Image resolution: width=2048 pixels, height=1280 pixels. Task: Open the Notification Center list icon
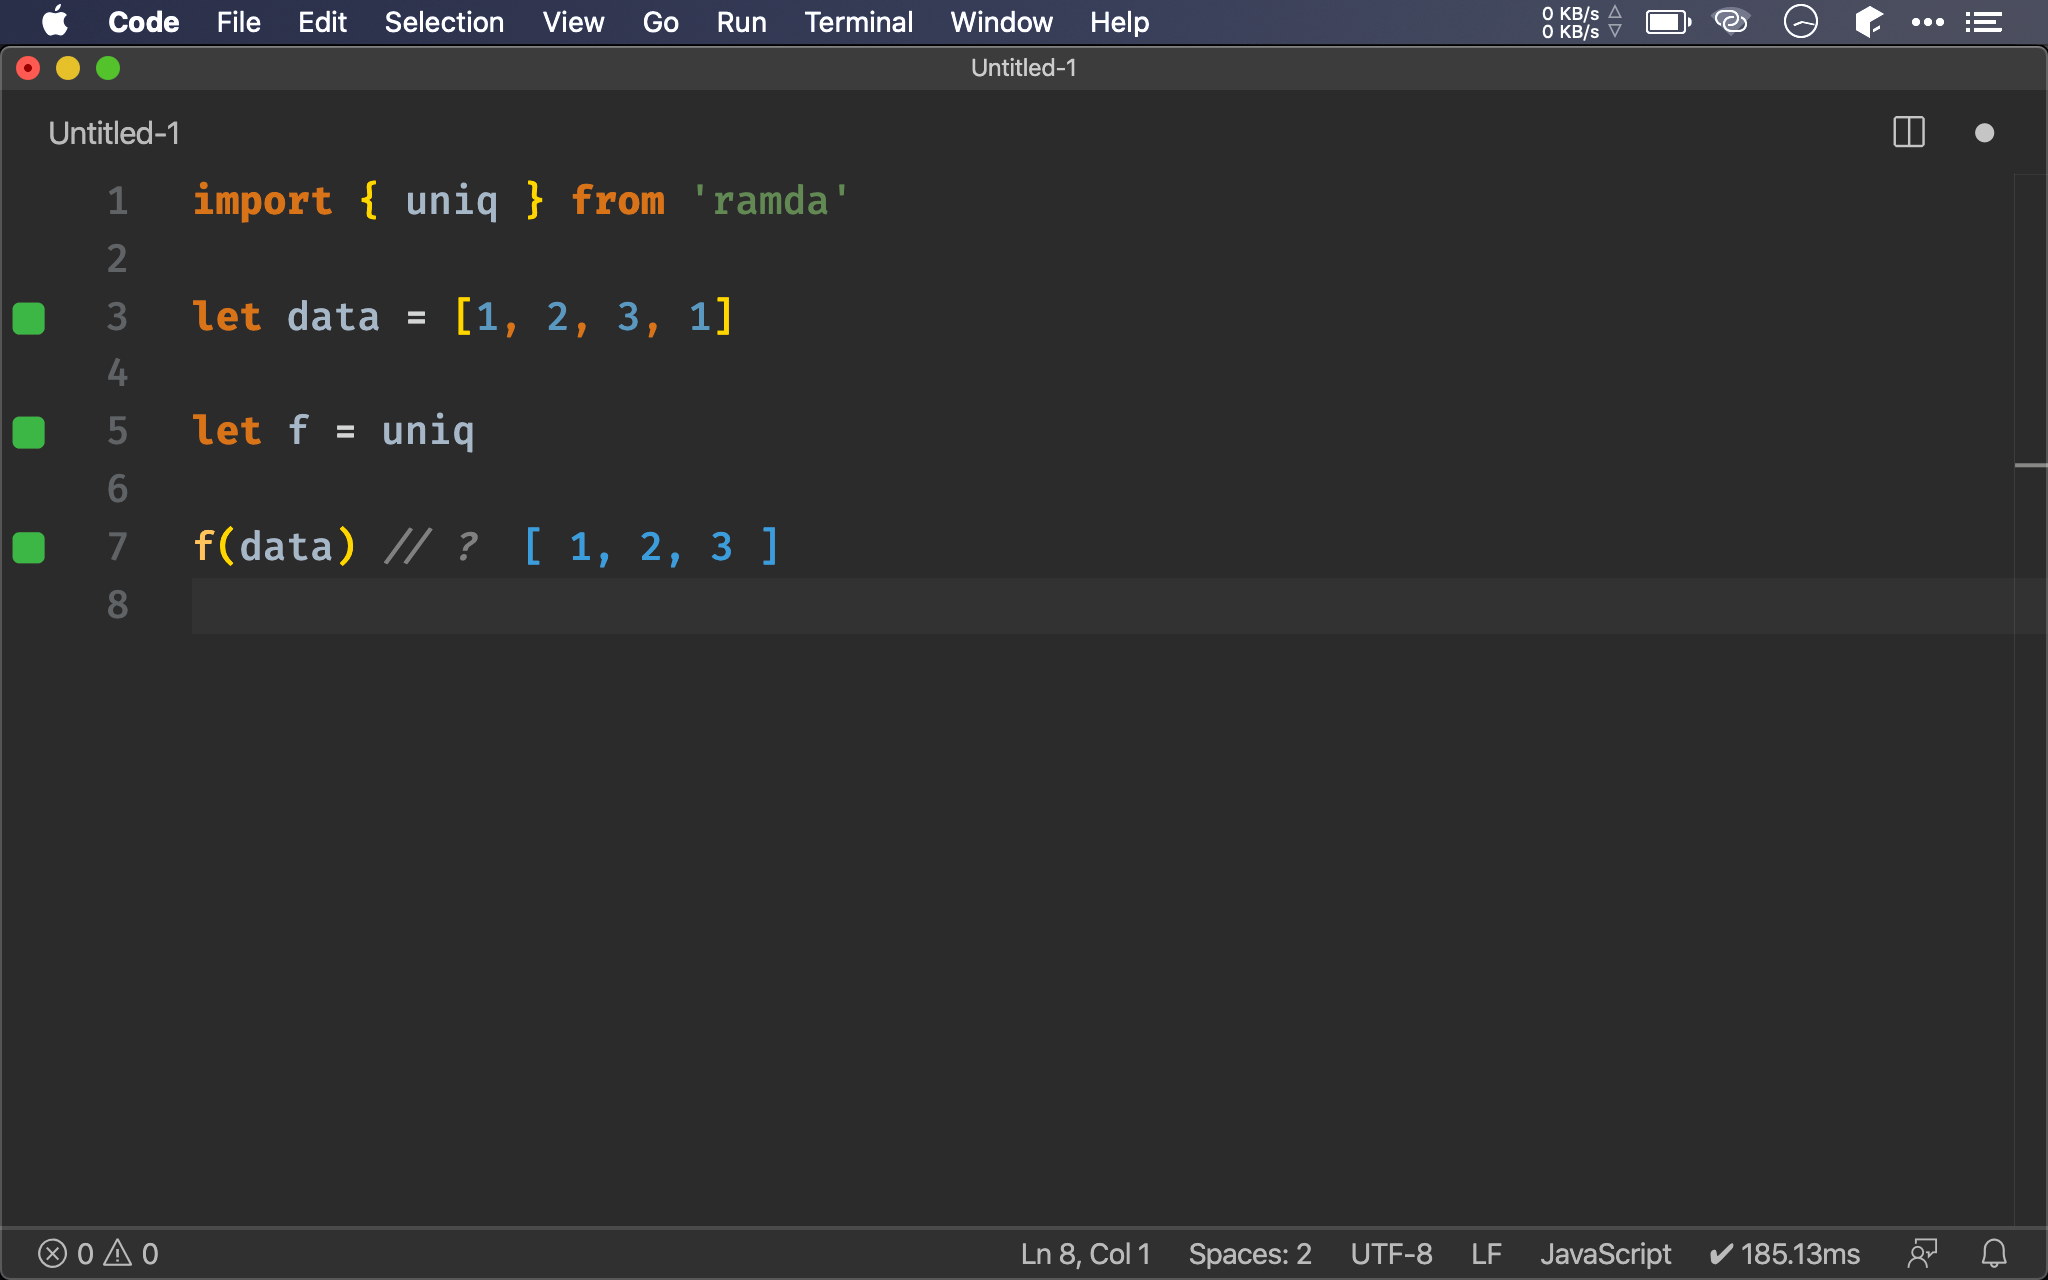click(x=1984, y=22)
